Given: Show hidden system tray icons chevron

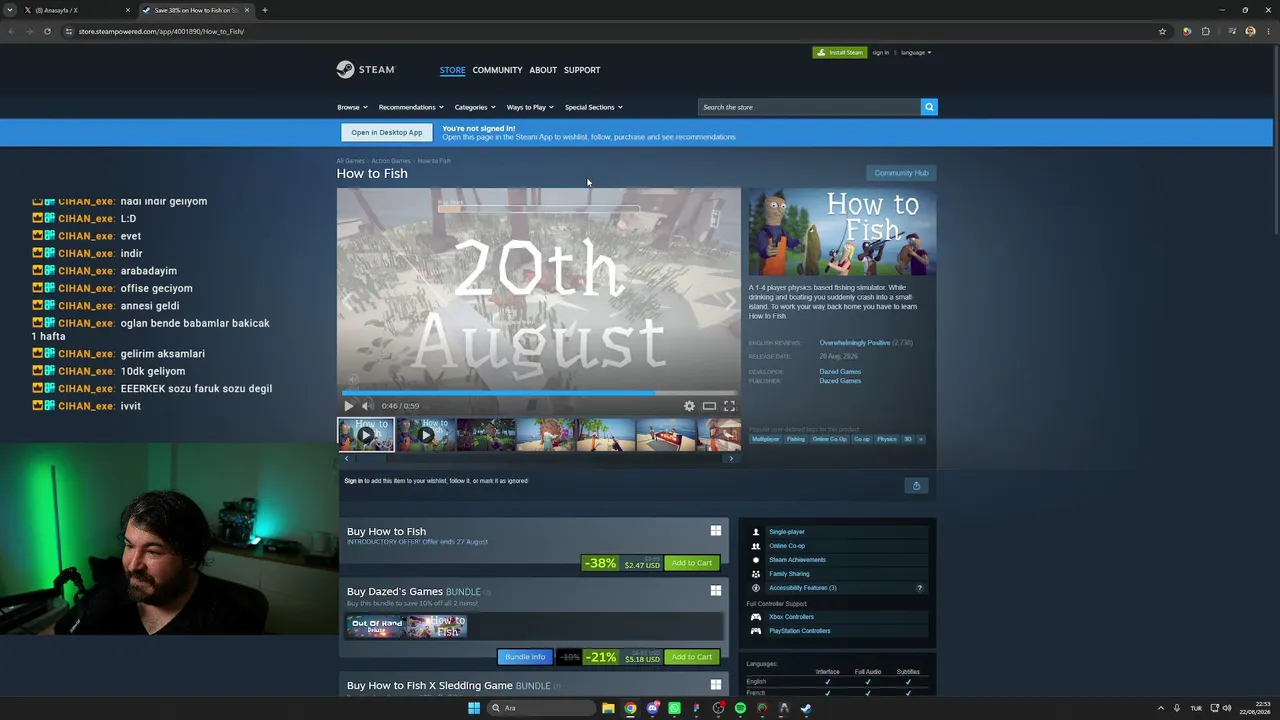Looking at the screenshot, I should [1160, 708].
